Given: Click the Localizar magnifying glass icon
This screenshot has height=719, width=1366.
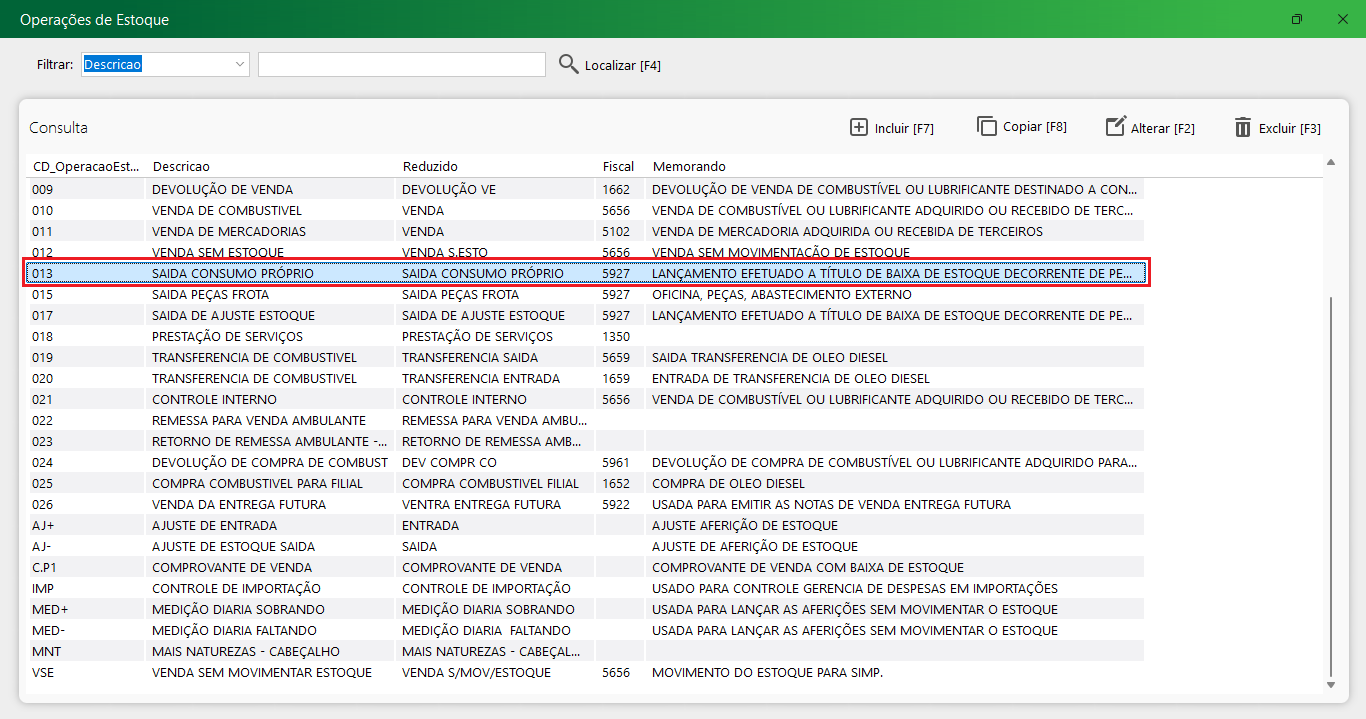Looking at the screenshot, I should coord(569,65).
